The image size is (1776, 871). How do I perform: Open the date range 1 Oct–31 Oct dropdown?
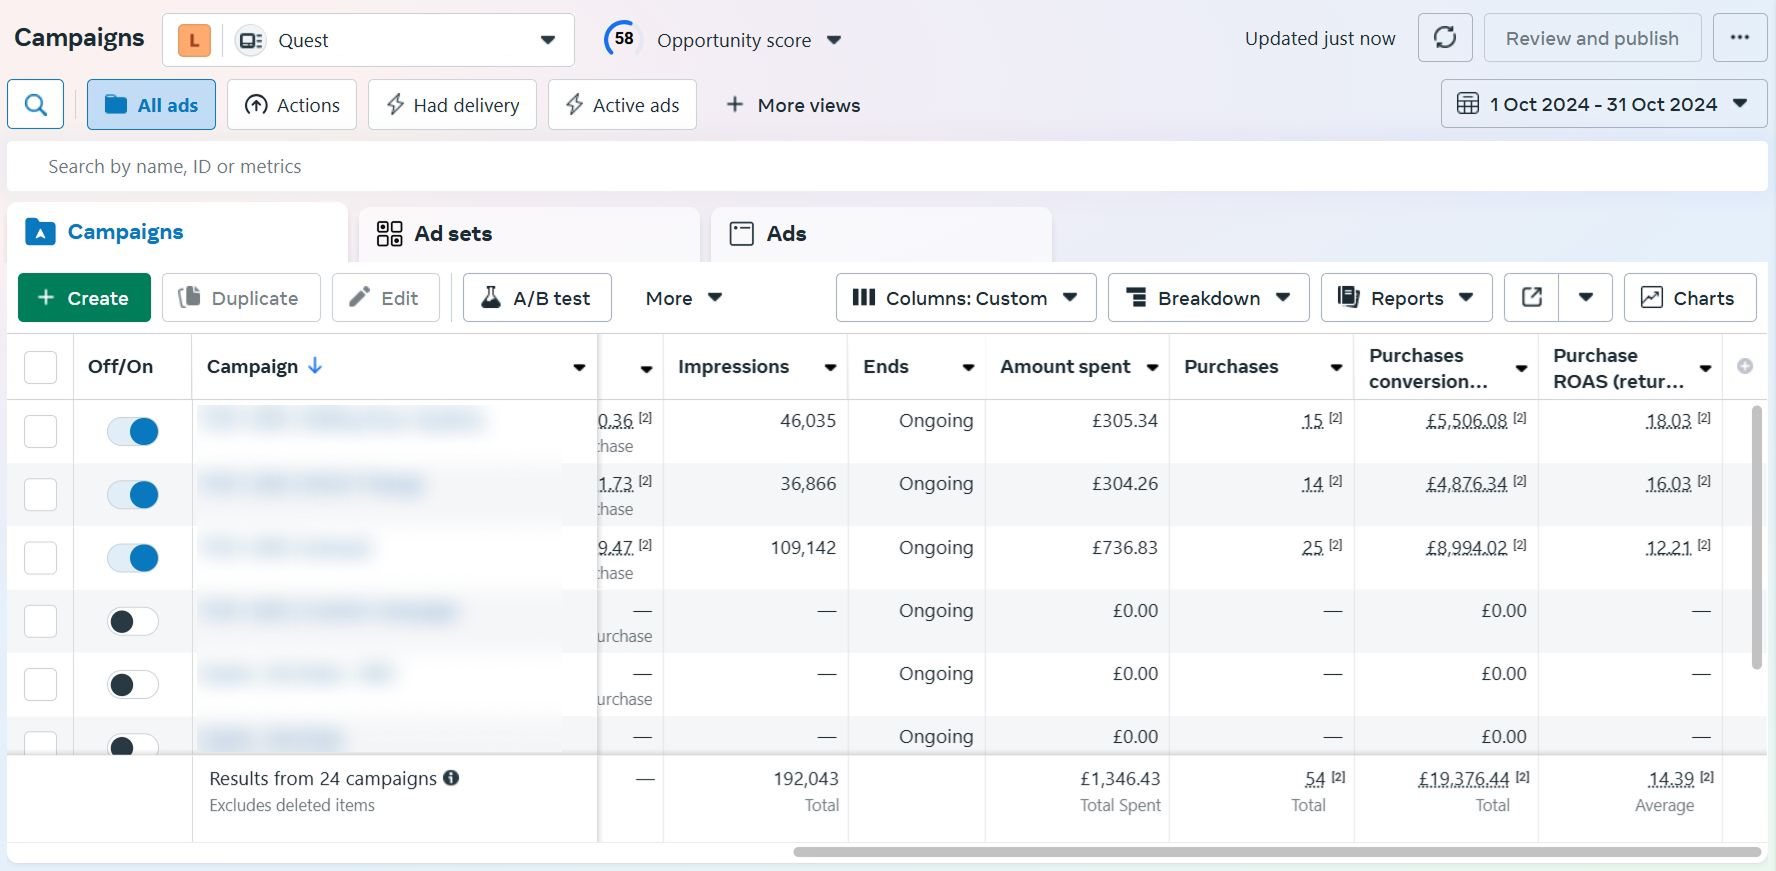1603,105
